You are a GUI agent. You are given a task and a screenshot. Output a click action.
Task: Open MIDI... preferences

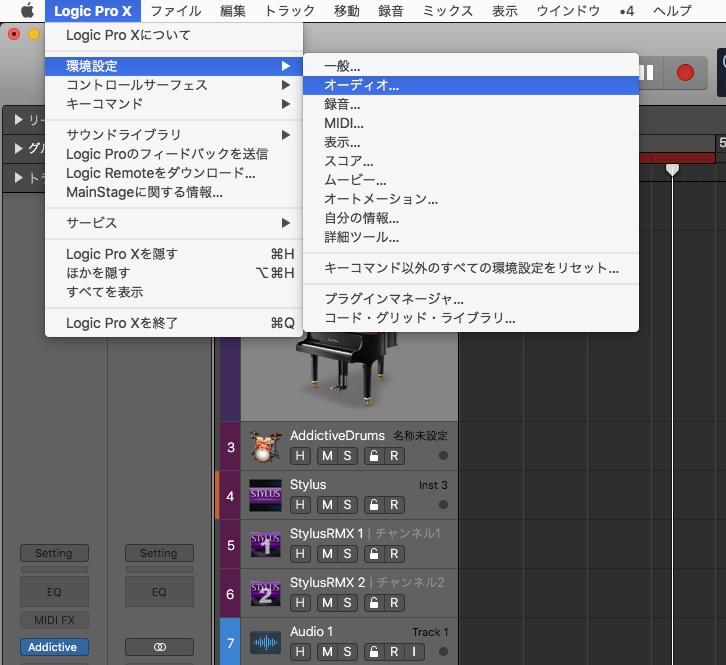coord(471,124)
